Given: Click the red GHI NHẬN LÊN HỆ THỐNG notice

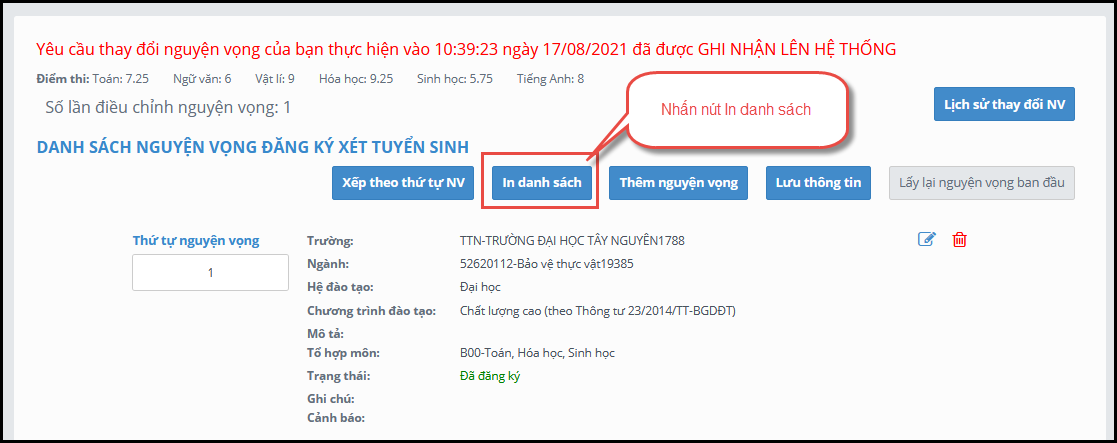Looking at the screenshot, I should coord(466,48).
